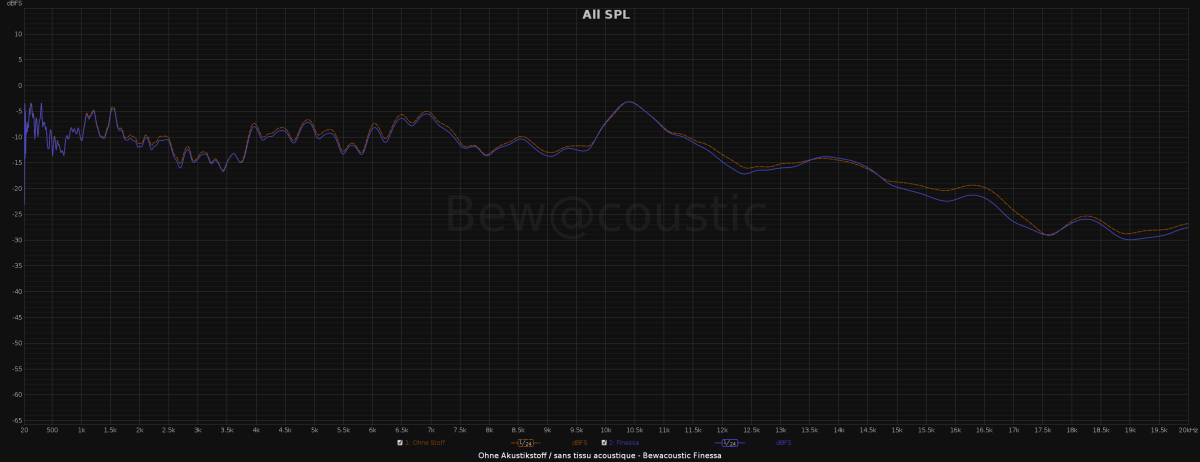The image size is (1200, 462).
Task: Click the 10k tick on the frequency axis
Action: (605, 430)
